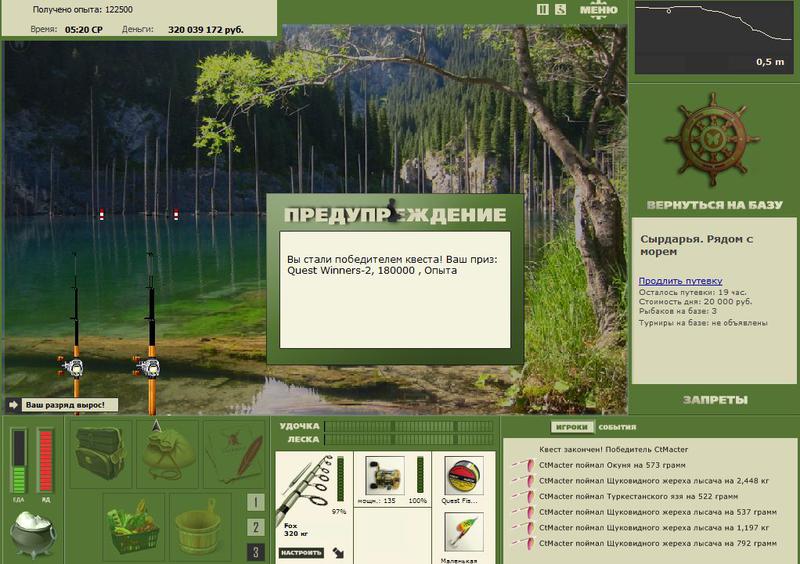The height and width of the screenshot is (564, 800).
Task: Select the small spinner lure
Action: (463, 532)
